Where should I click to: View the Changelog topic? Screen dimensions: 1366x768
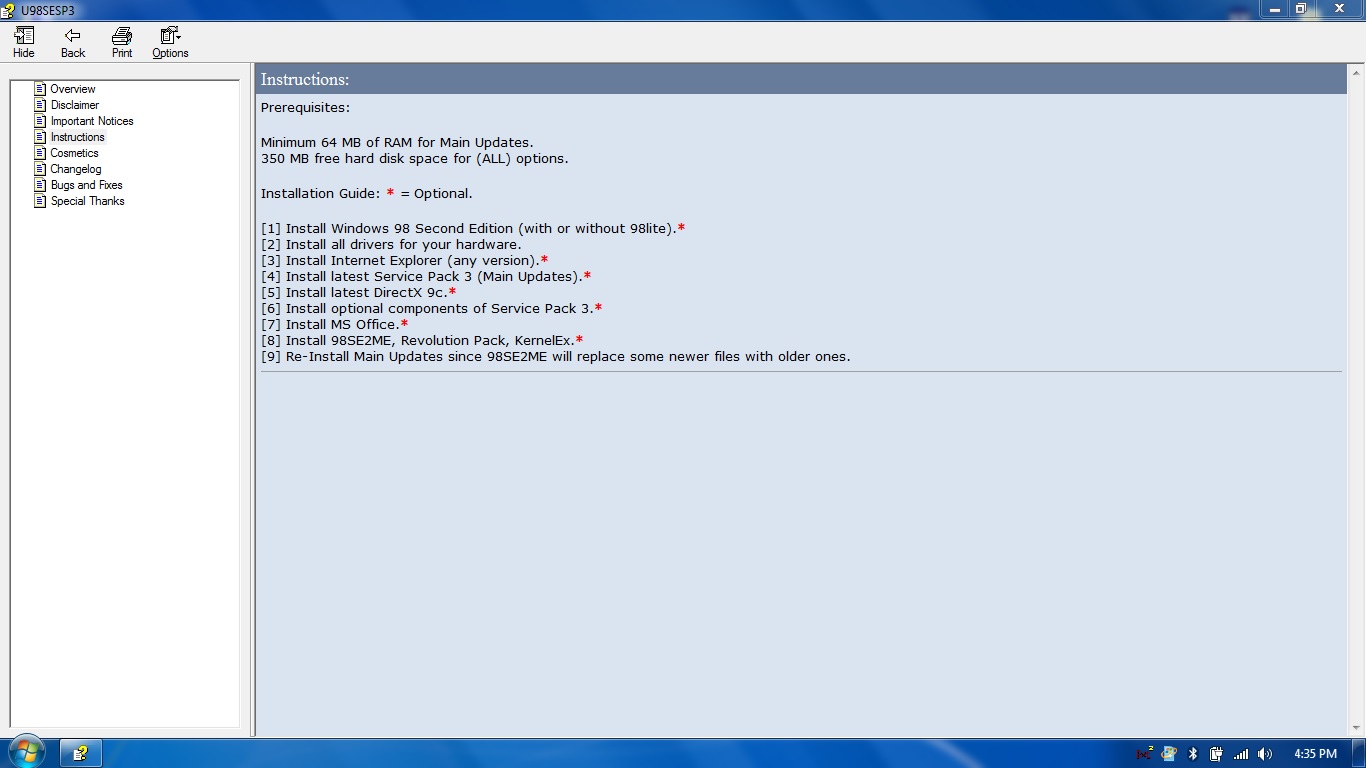pyautogui.click(x=76, y=169)
